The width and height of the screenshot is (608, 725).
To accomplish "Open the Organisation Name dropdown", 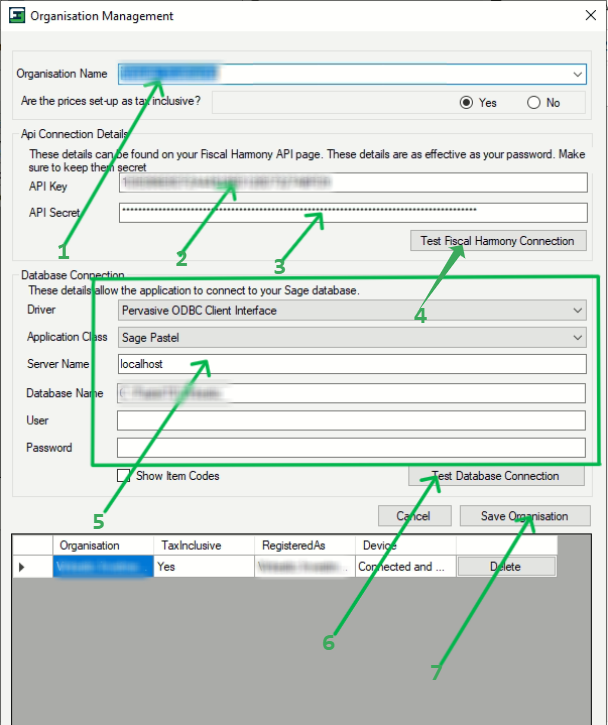I will pyautogui.click(x=577, y=74).
